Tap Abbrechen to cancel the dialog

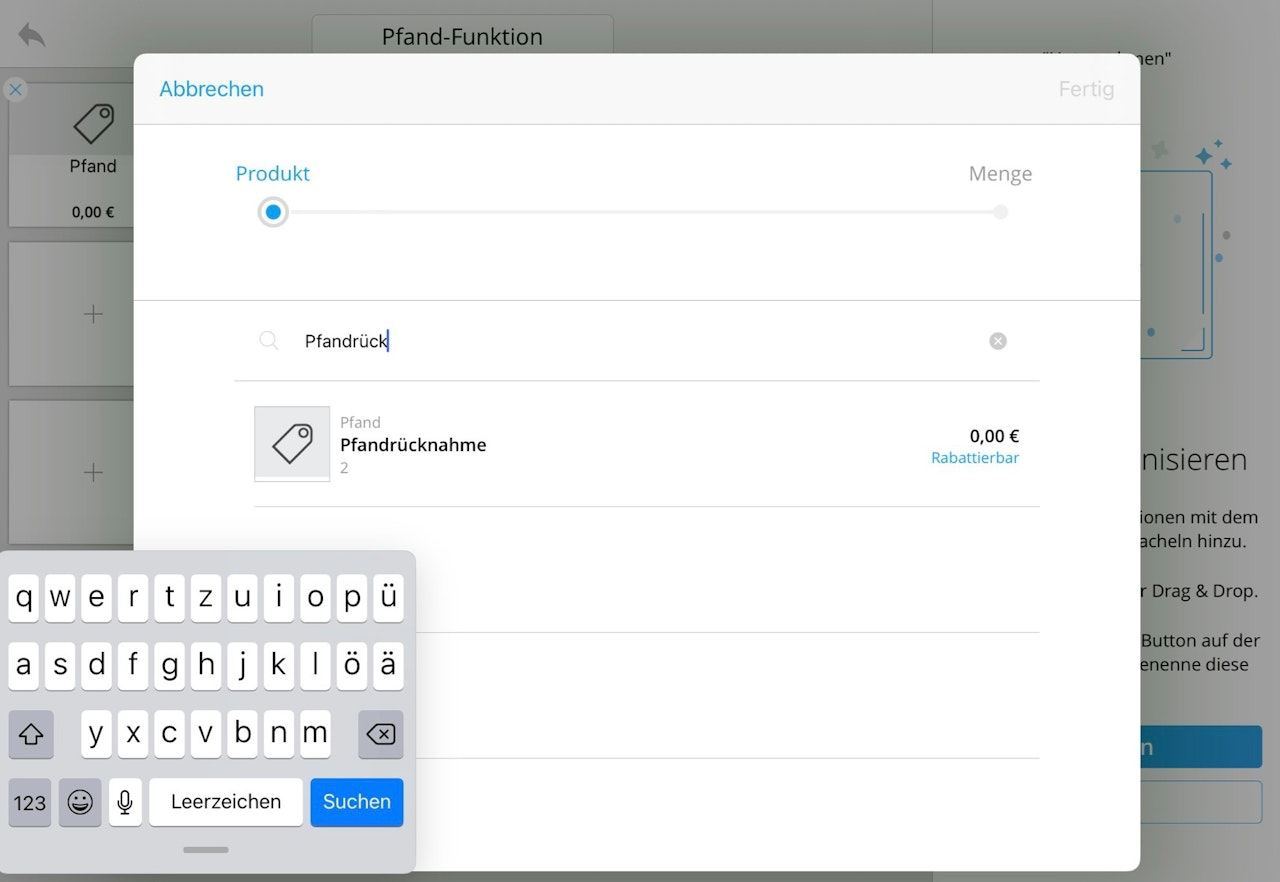(211, 89)
